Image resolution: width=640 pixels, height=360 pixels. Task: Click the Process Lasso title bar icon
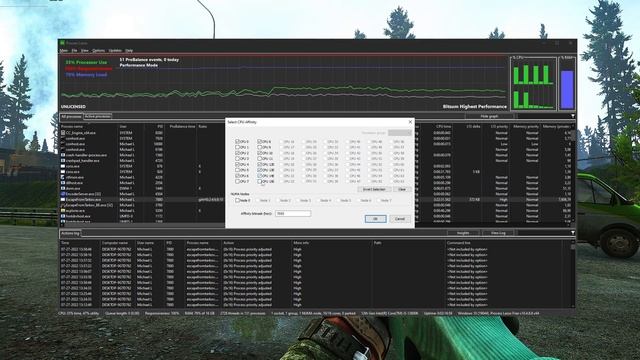[x=62, y=43]
